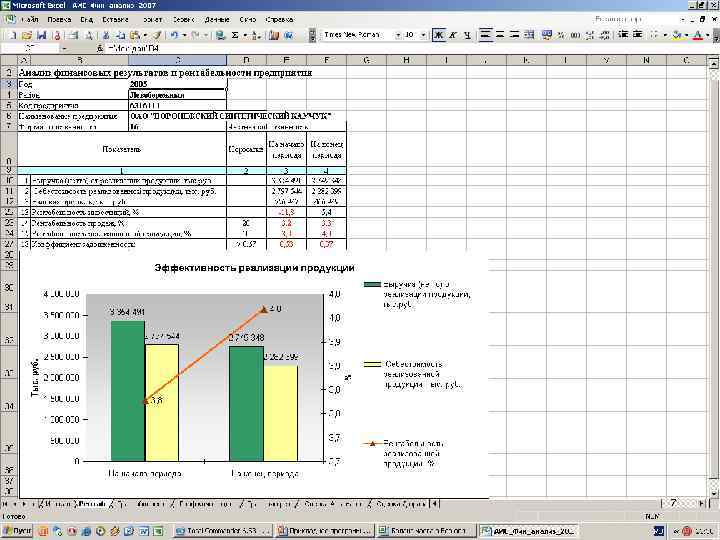Click the AutoSum sigma icon

click(x=235, y=35)
